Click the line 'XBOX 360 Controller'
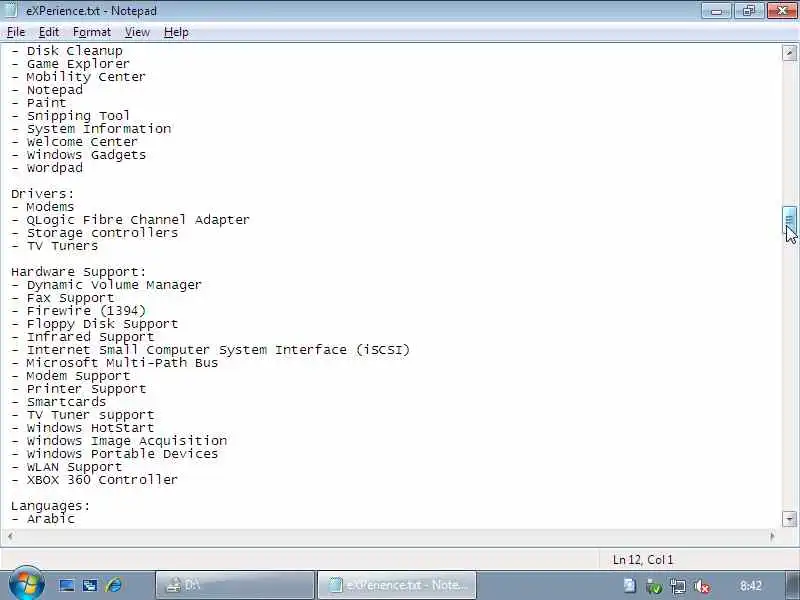Screen dimensions: 800x600 point(94,480)
